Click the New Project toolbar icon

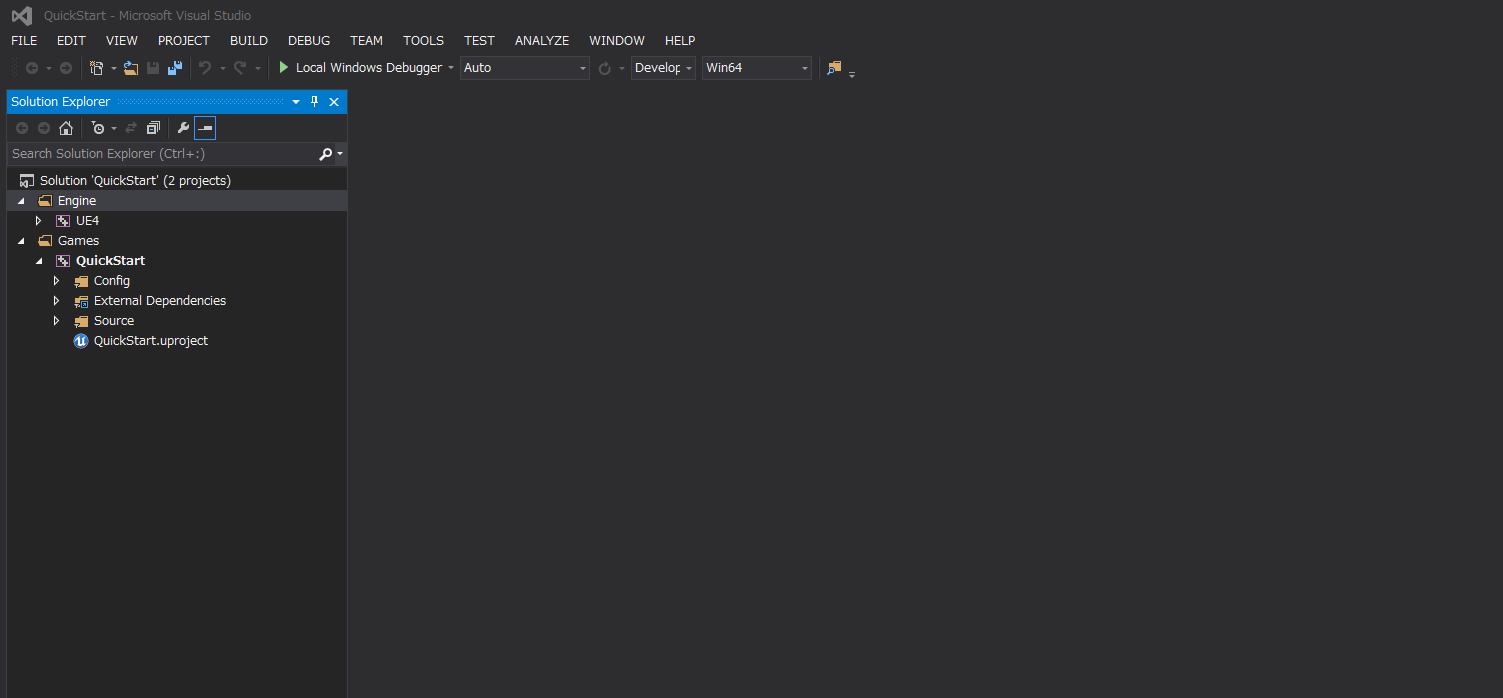click(96, 68)
